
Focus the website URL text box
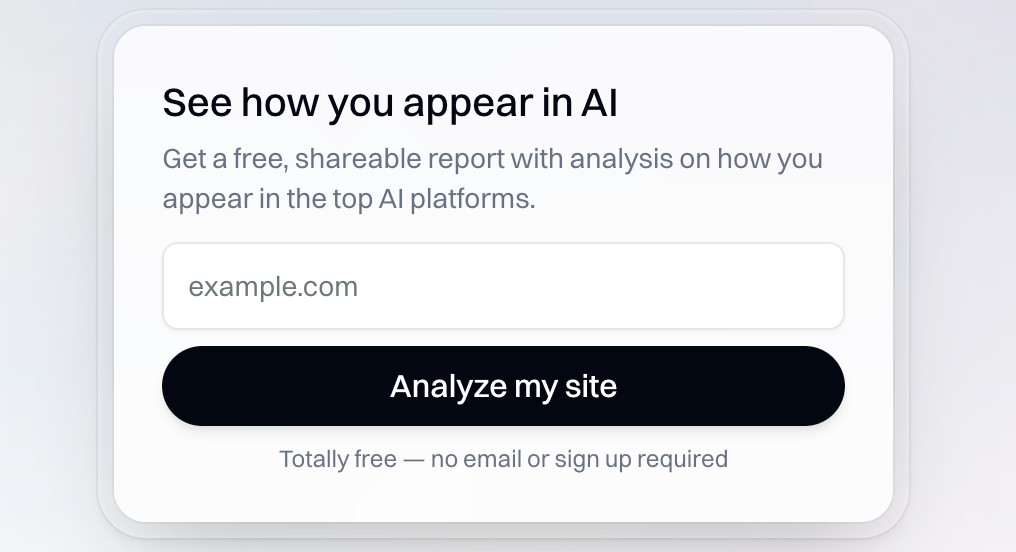[503, 287]
